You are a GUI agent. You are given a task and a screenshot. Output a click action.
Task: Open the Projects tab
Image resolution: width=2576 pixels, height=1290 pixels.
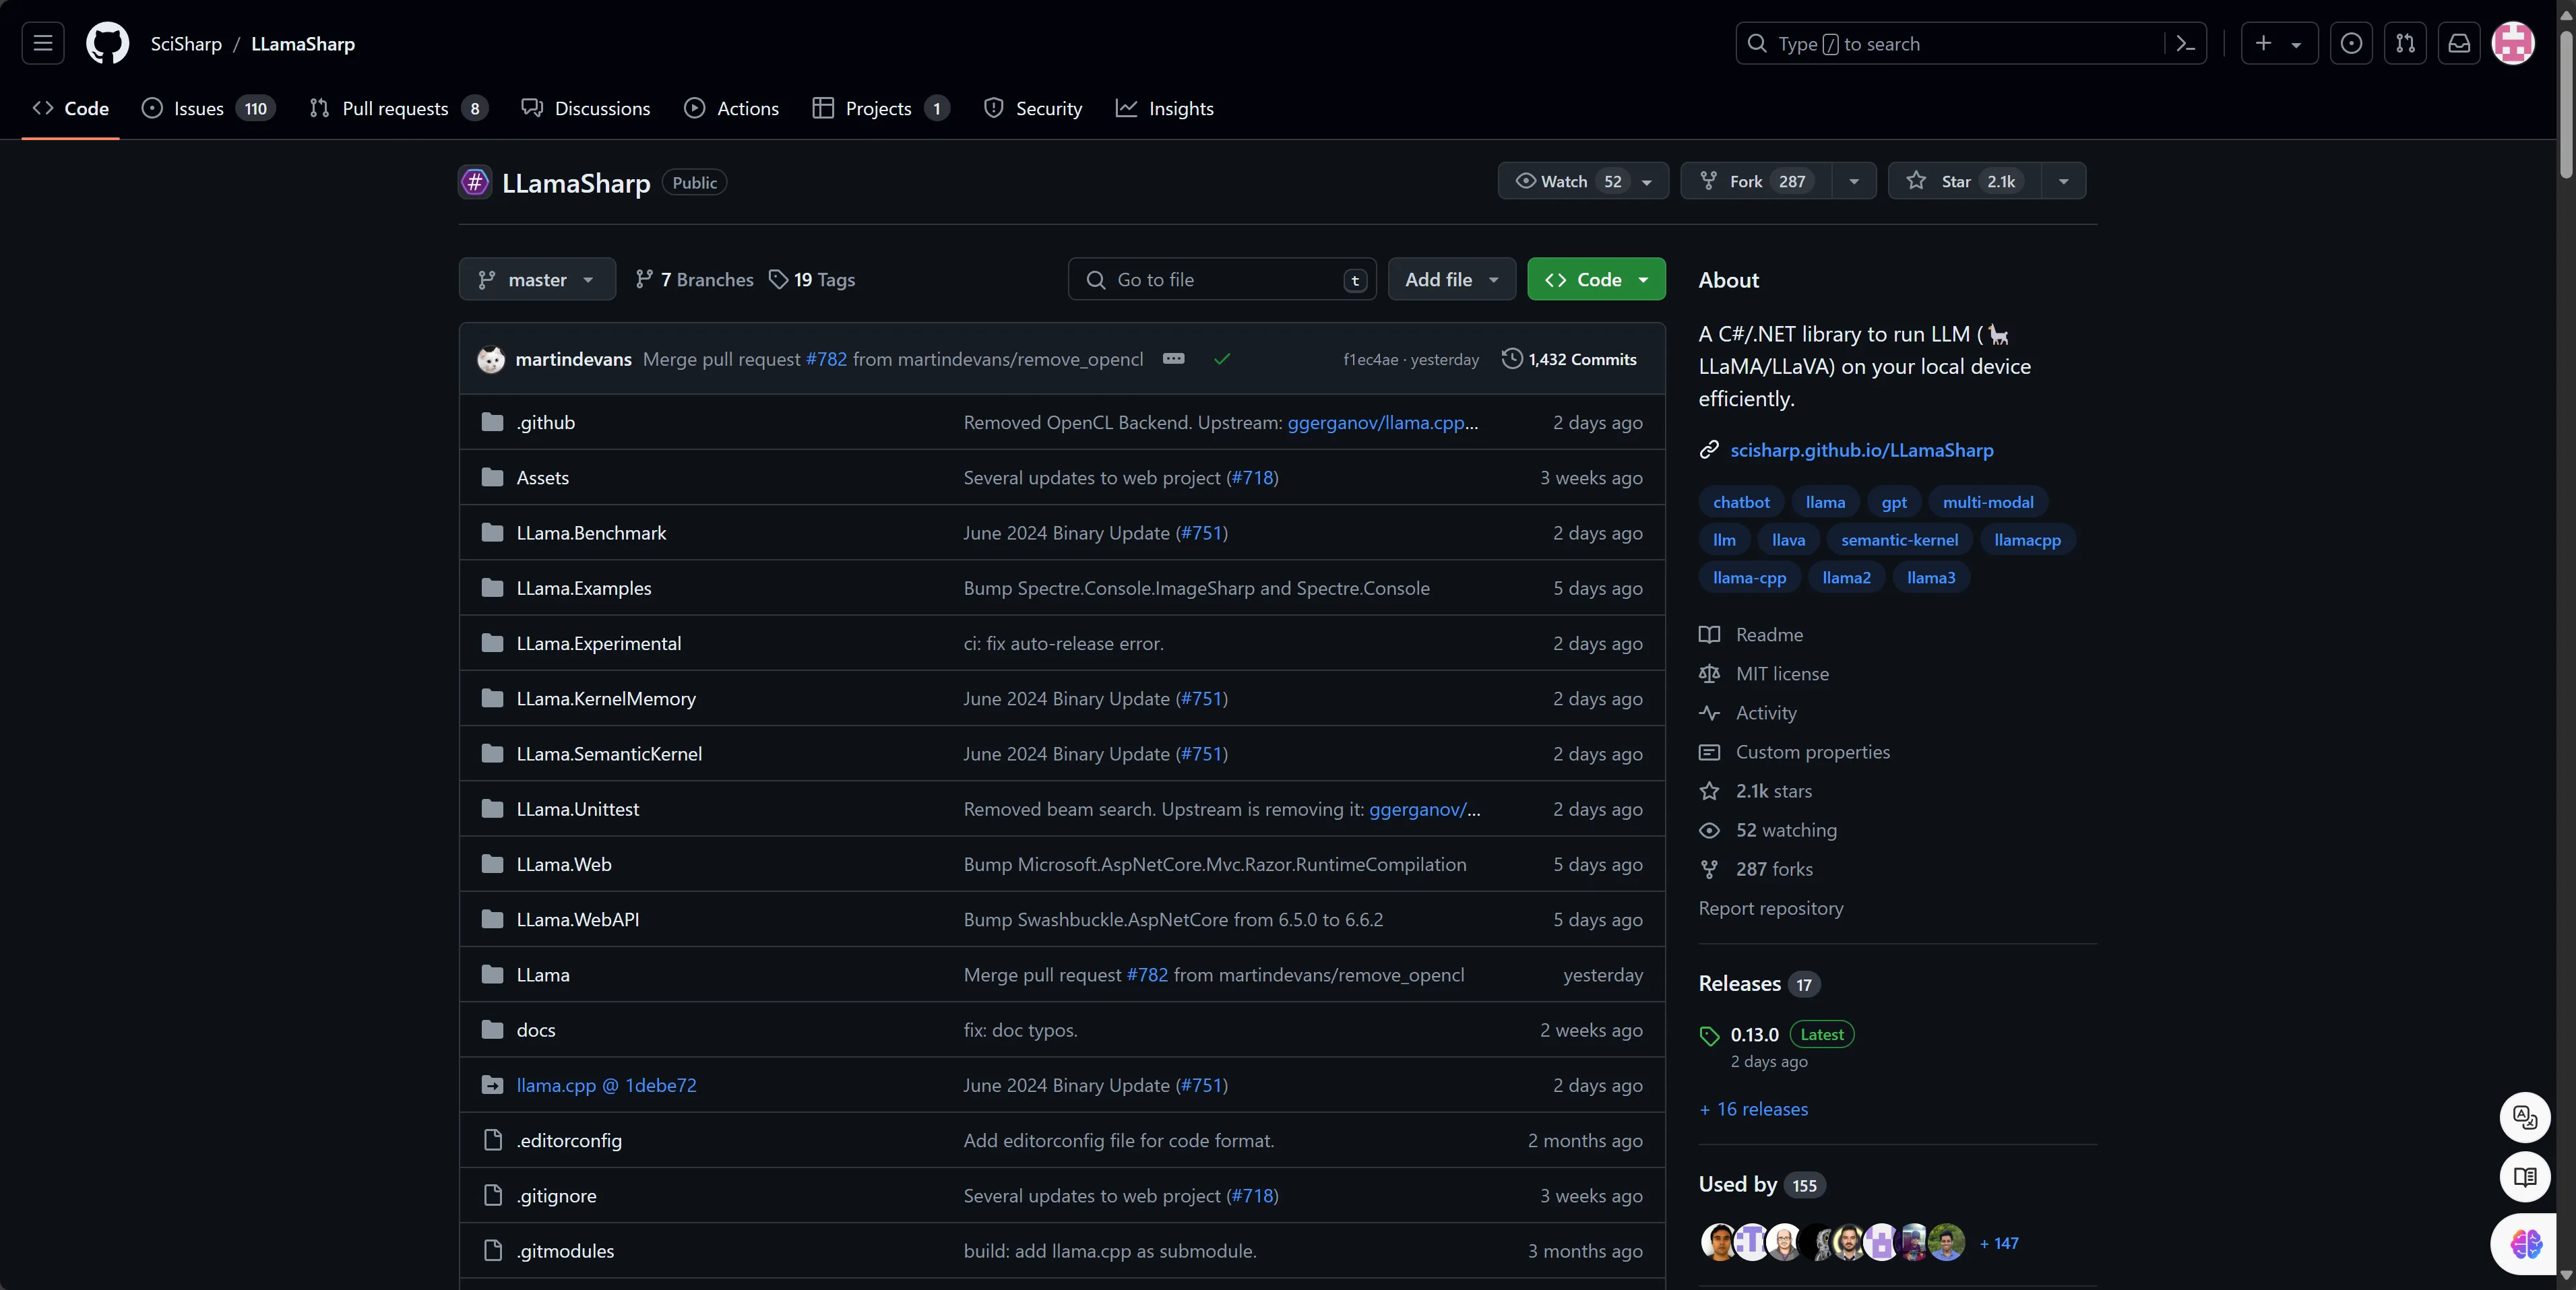coord(881,108)
